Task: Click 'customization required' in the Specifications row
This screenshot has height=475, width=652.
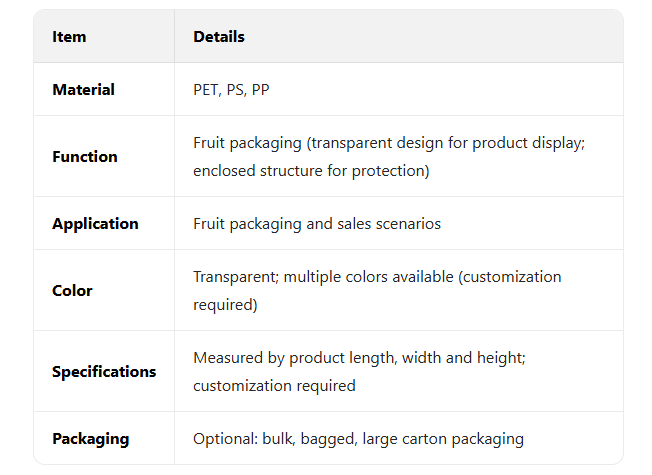Action: point(274,386)
